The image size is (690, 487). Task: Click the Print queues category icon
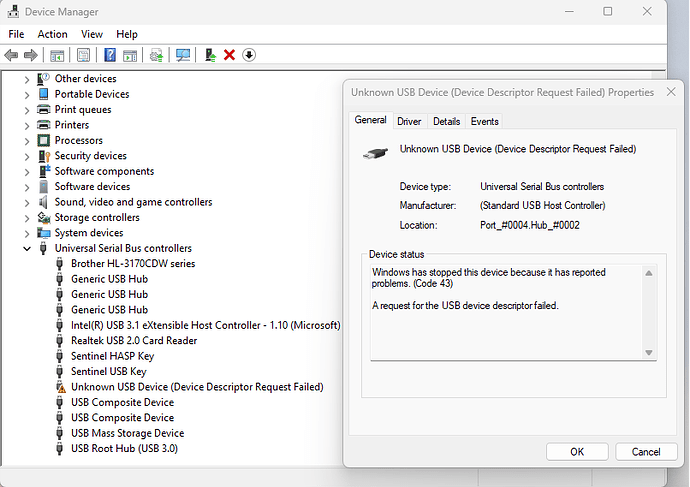44,109
